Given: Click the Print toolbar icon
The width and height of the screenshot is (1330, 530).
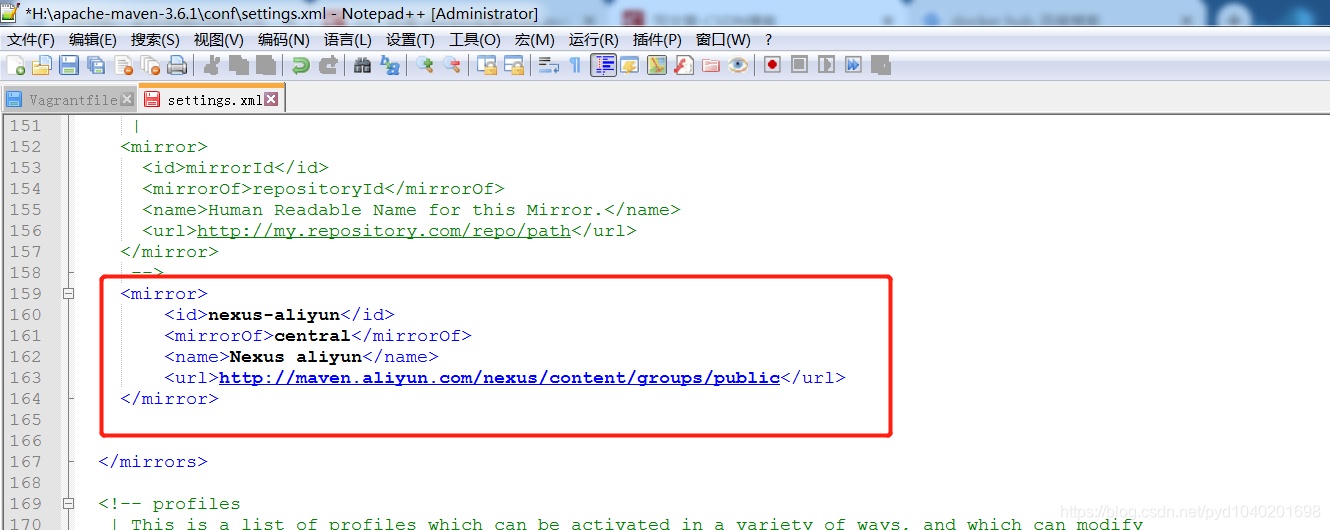Looking at the screenshot, I should (177, 65).
